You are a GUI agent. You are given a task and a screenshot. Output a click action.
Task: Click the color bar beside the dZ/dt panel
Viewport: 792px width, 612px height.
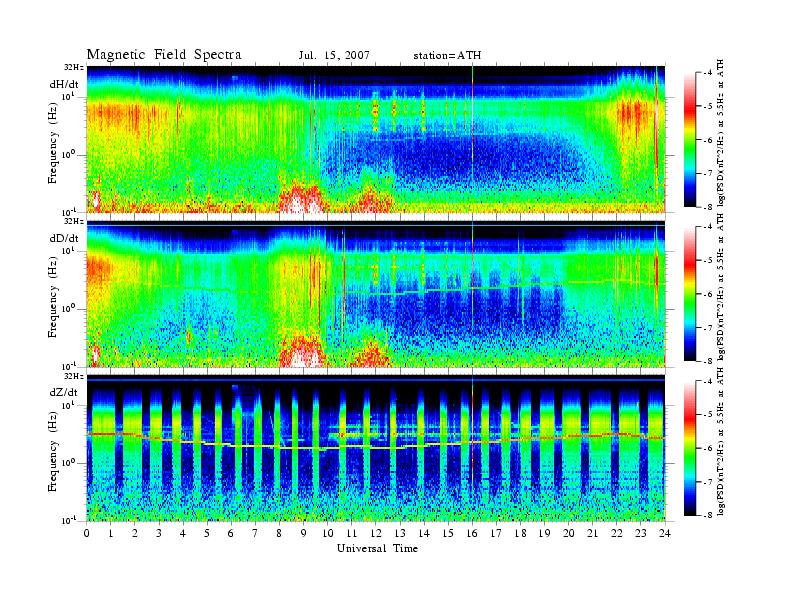click(x=689, y=448)
